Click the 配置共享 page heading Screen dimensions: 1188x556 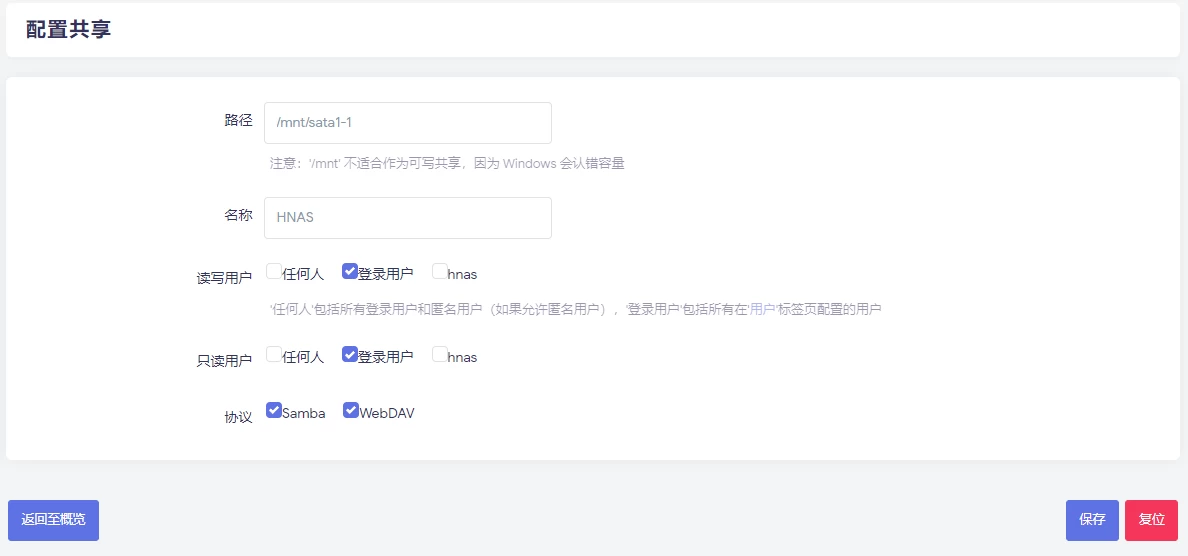click(69, 30)
